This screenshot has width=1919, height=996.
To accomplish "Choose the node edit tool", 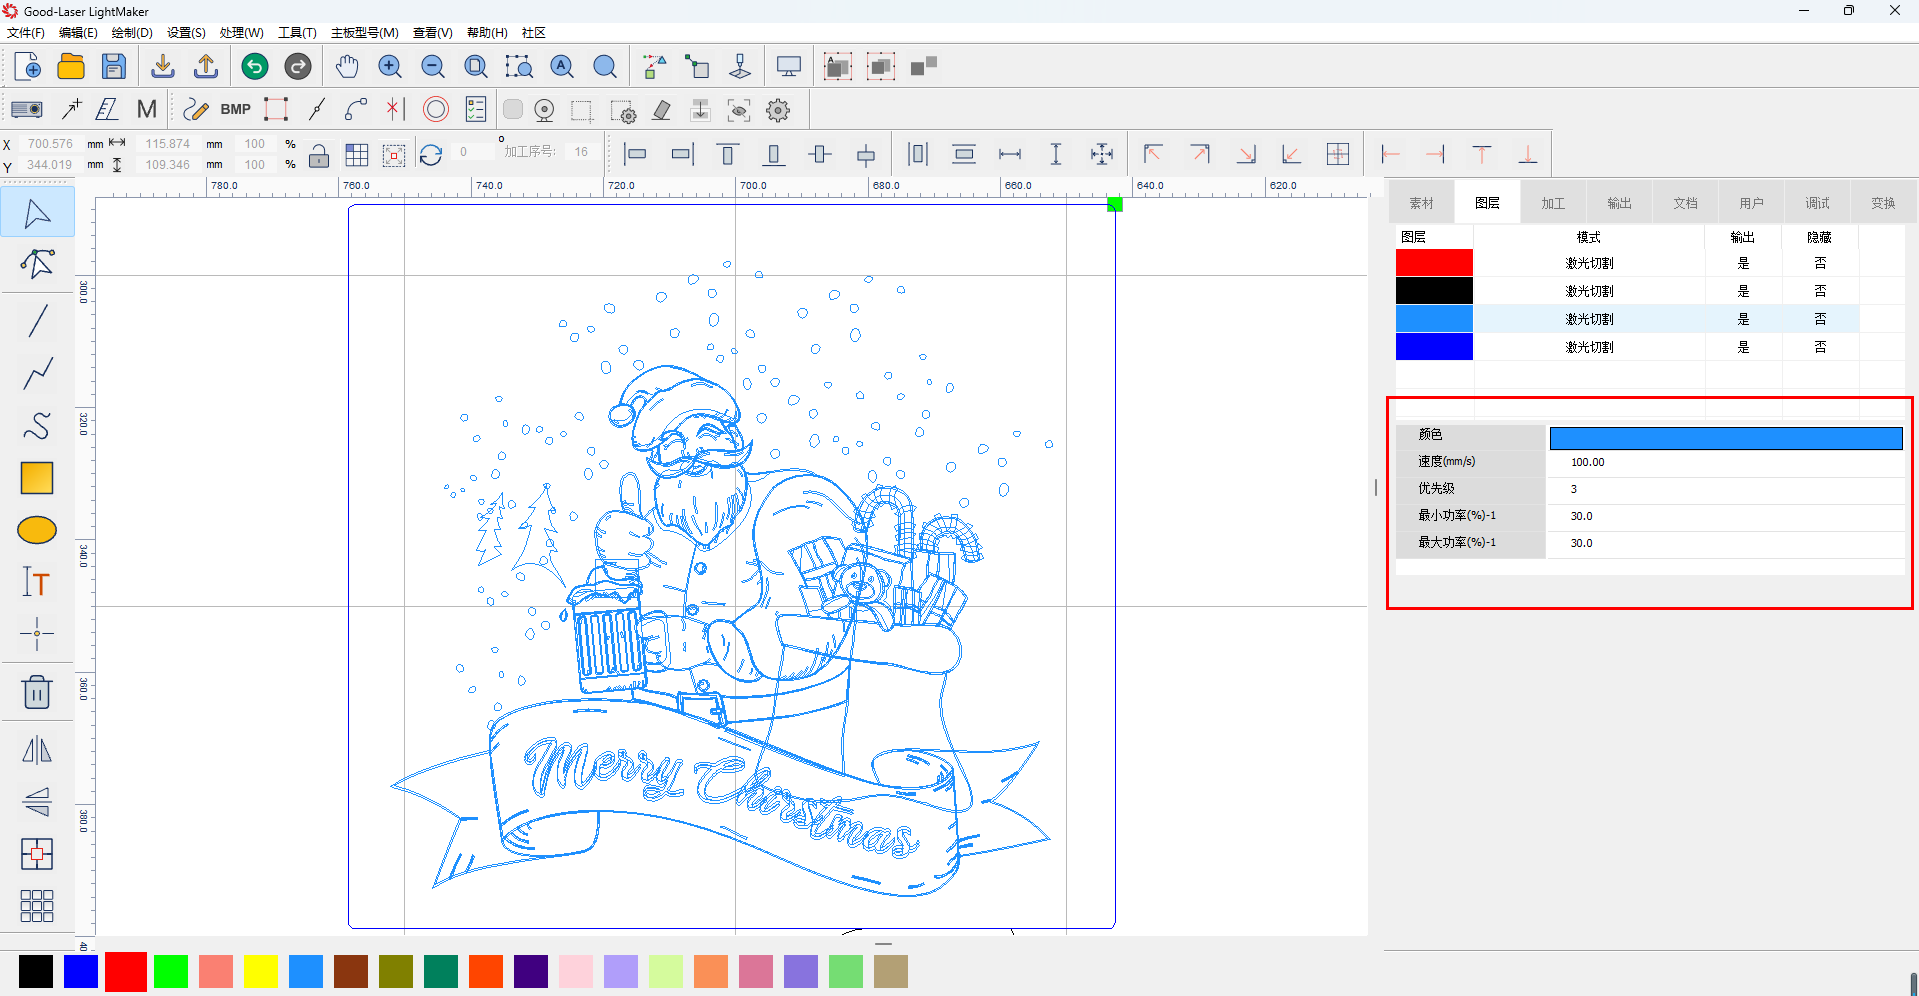I will (x=37, y=264).
